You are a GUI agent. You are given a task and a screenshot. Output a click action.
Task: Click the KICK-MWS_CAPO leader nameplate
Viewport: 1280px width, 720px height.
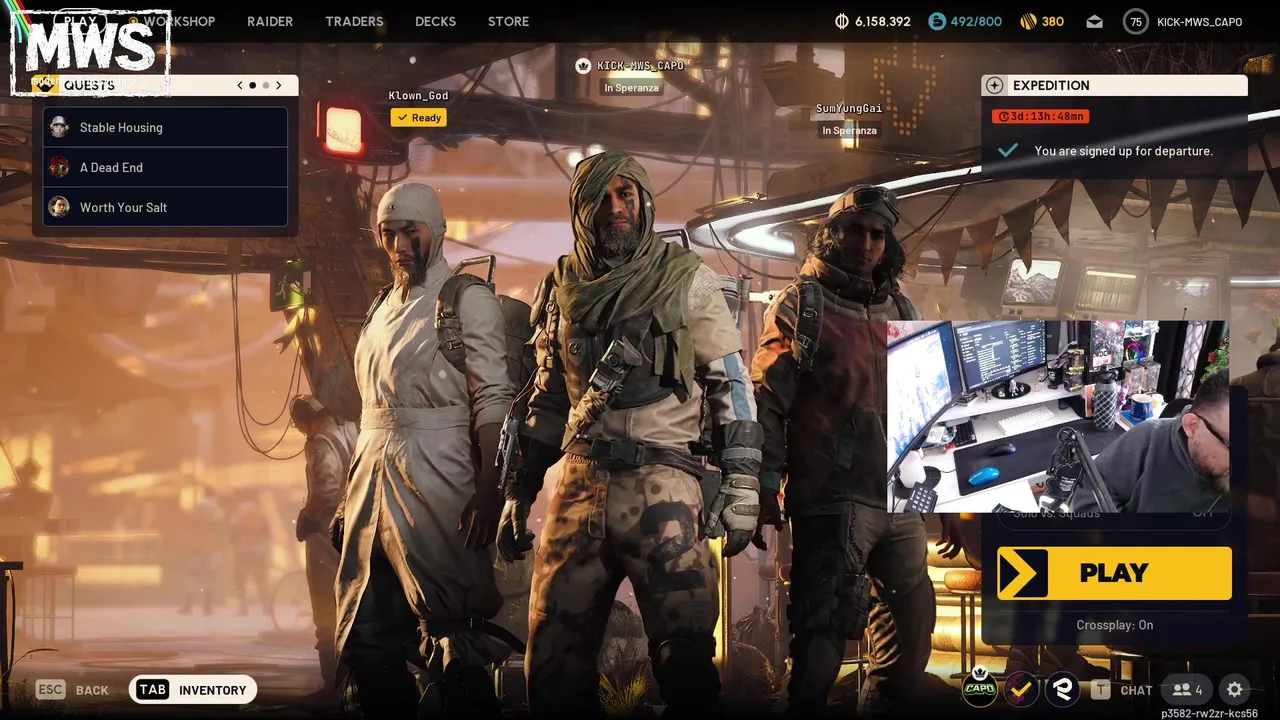(640, 66)
